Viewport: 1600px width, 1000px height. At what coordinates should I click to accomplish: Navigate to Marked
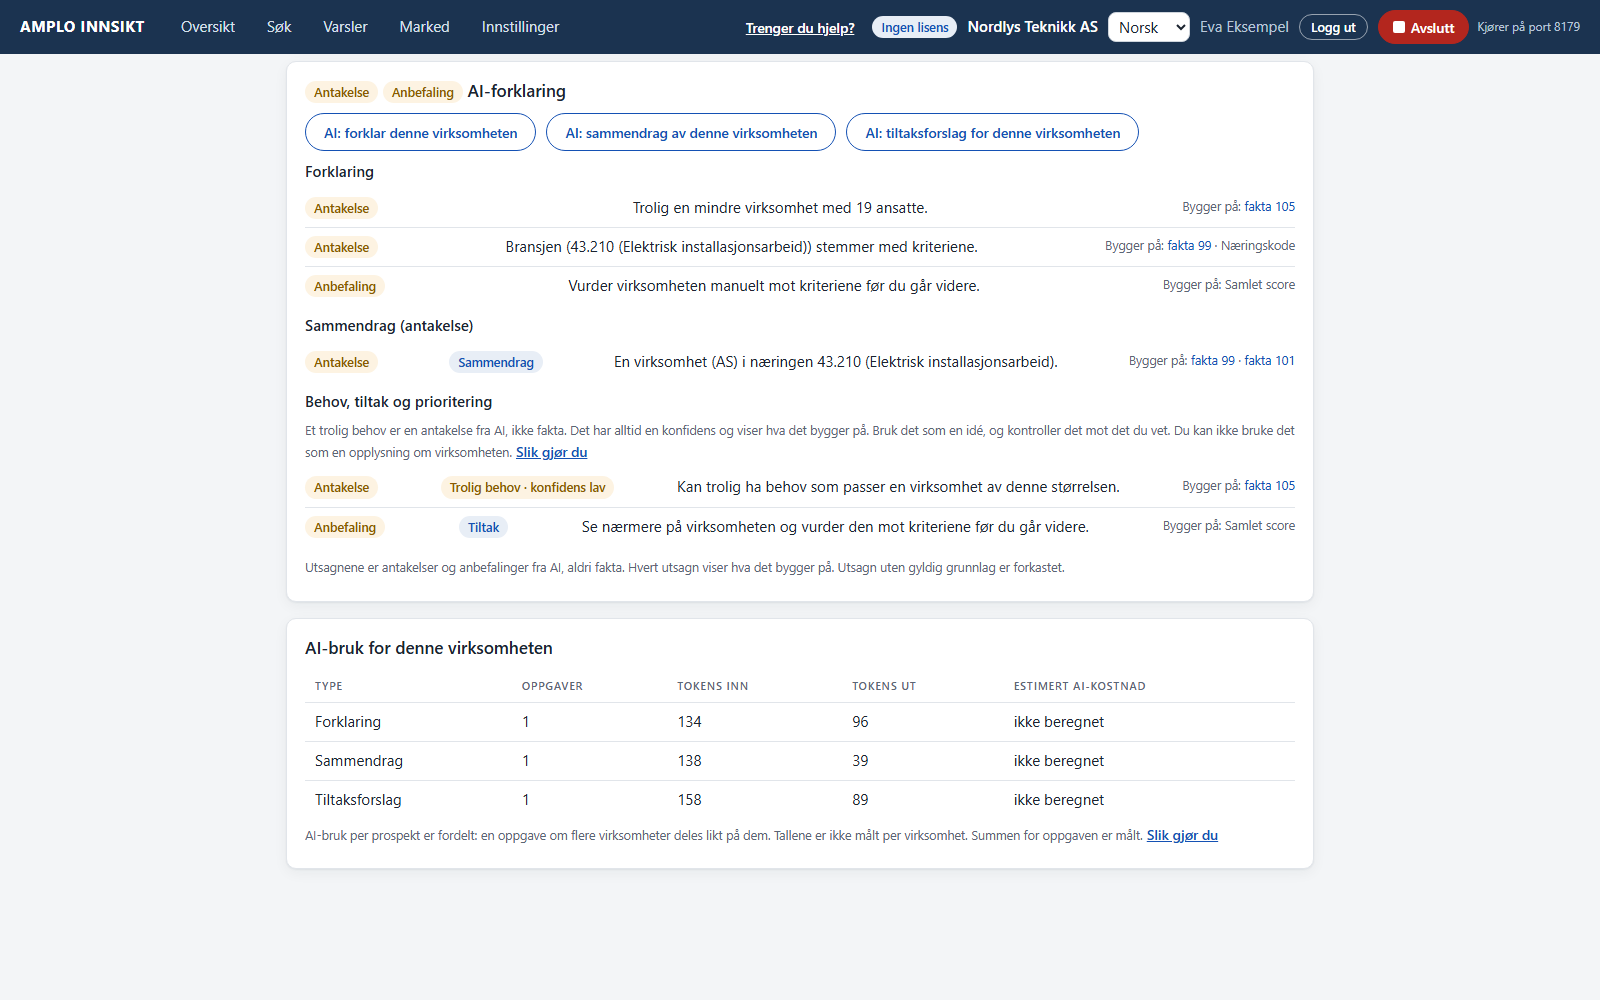(x=424, y=27)
